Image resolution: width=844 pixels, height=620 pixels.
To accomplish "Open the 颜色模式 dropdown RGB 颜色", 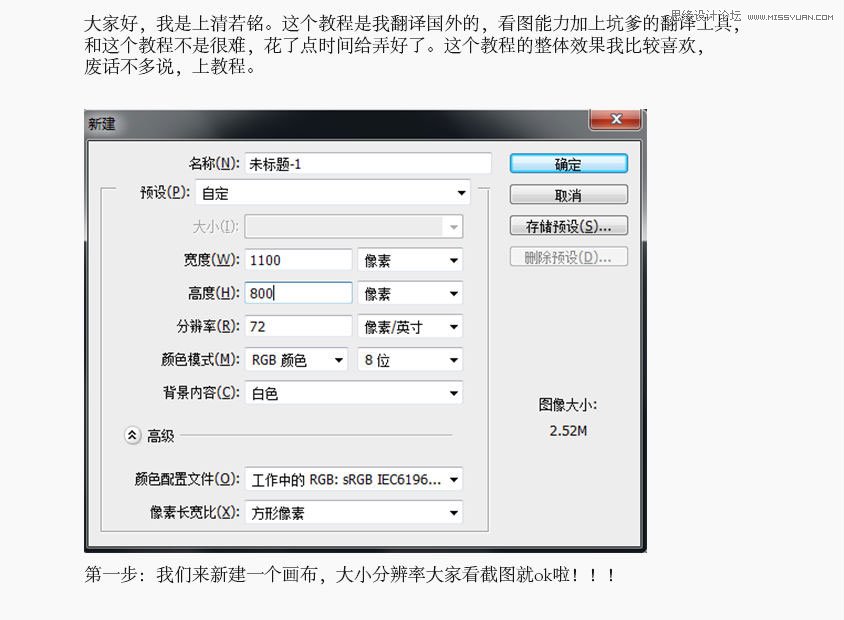I will (x=297, y=360).
